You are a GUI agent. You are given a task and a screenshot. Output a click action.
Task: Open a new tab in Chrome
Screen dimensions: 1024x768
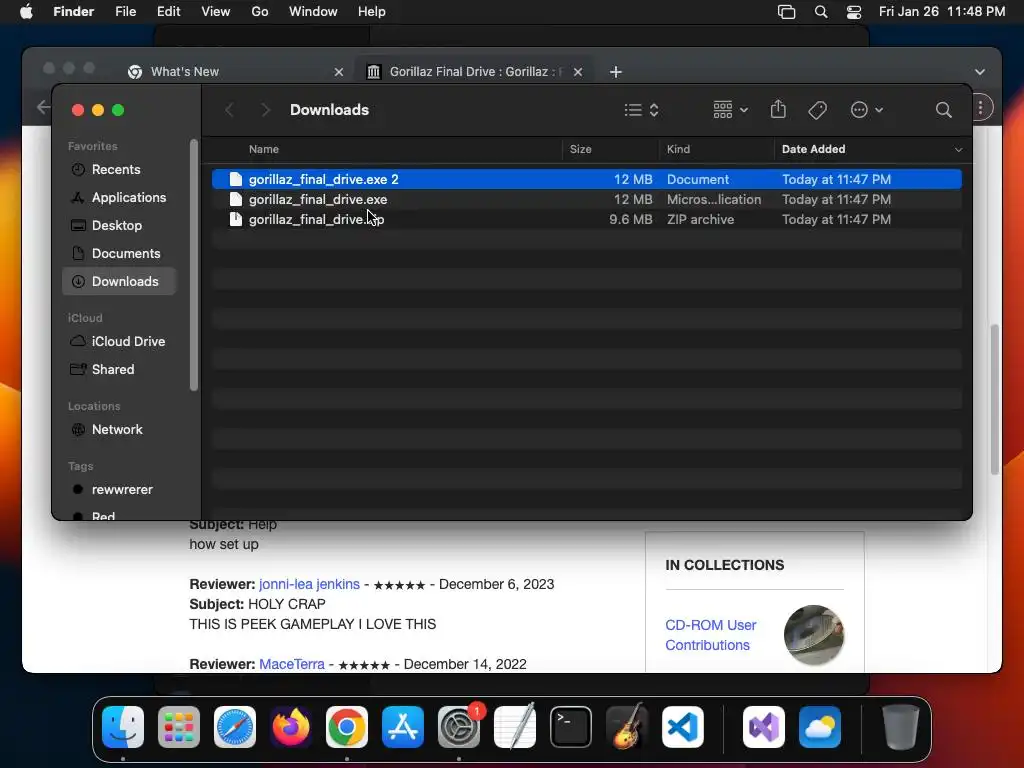click(x=615, y=72)
